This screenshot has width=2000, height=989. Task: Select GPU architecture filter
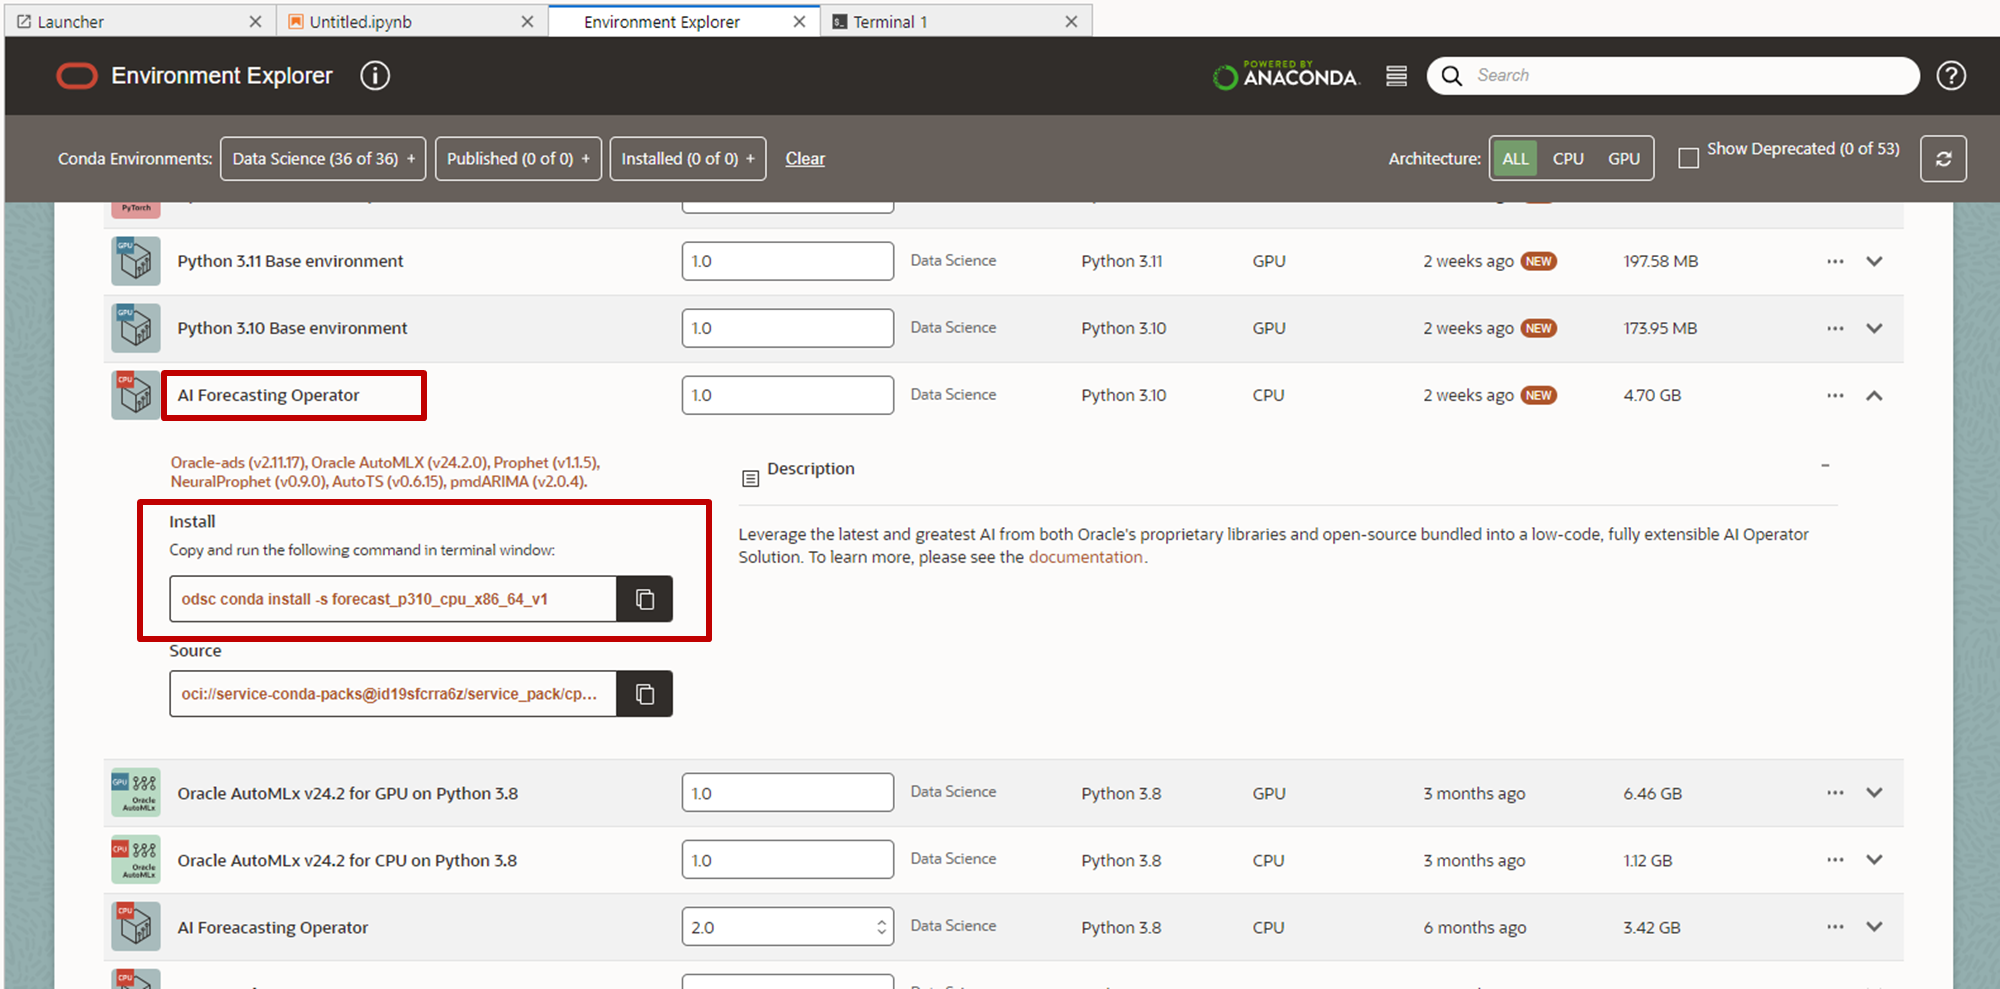click(x=1624, y=159)
